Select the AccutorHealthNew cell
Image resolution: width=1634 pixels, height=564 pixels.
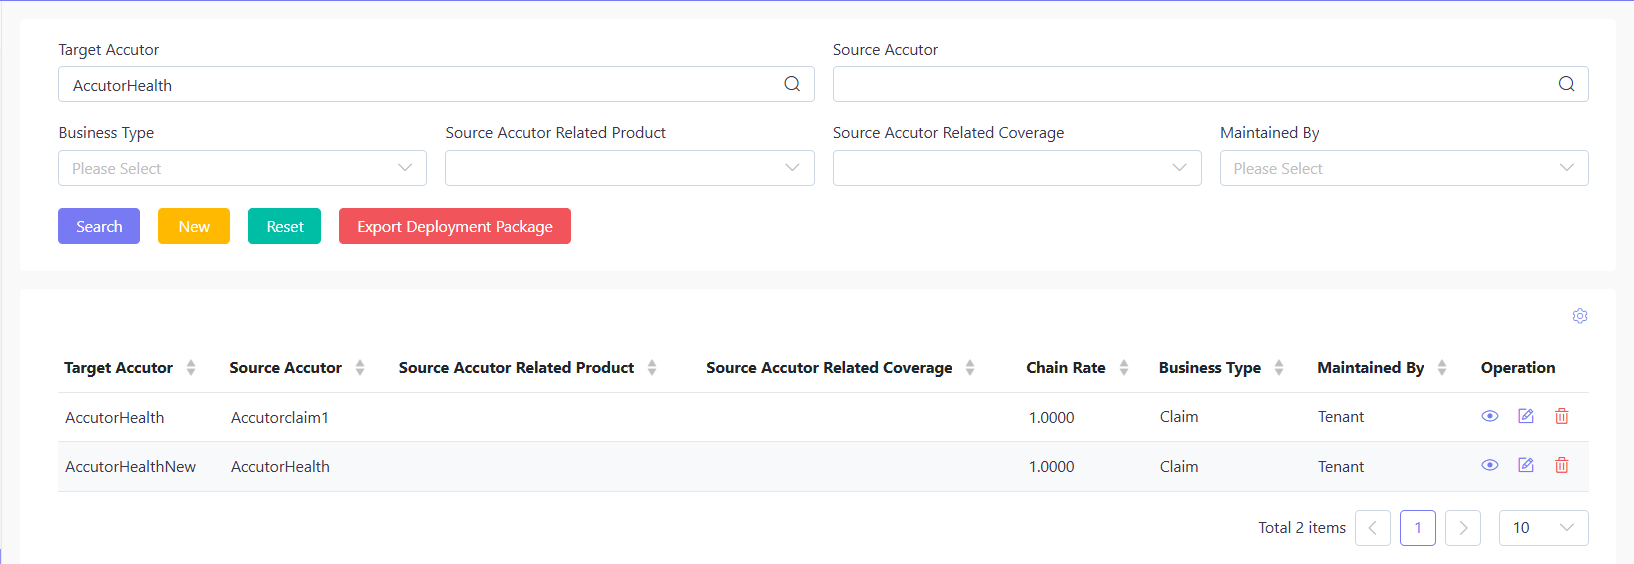(131, 466)
